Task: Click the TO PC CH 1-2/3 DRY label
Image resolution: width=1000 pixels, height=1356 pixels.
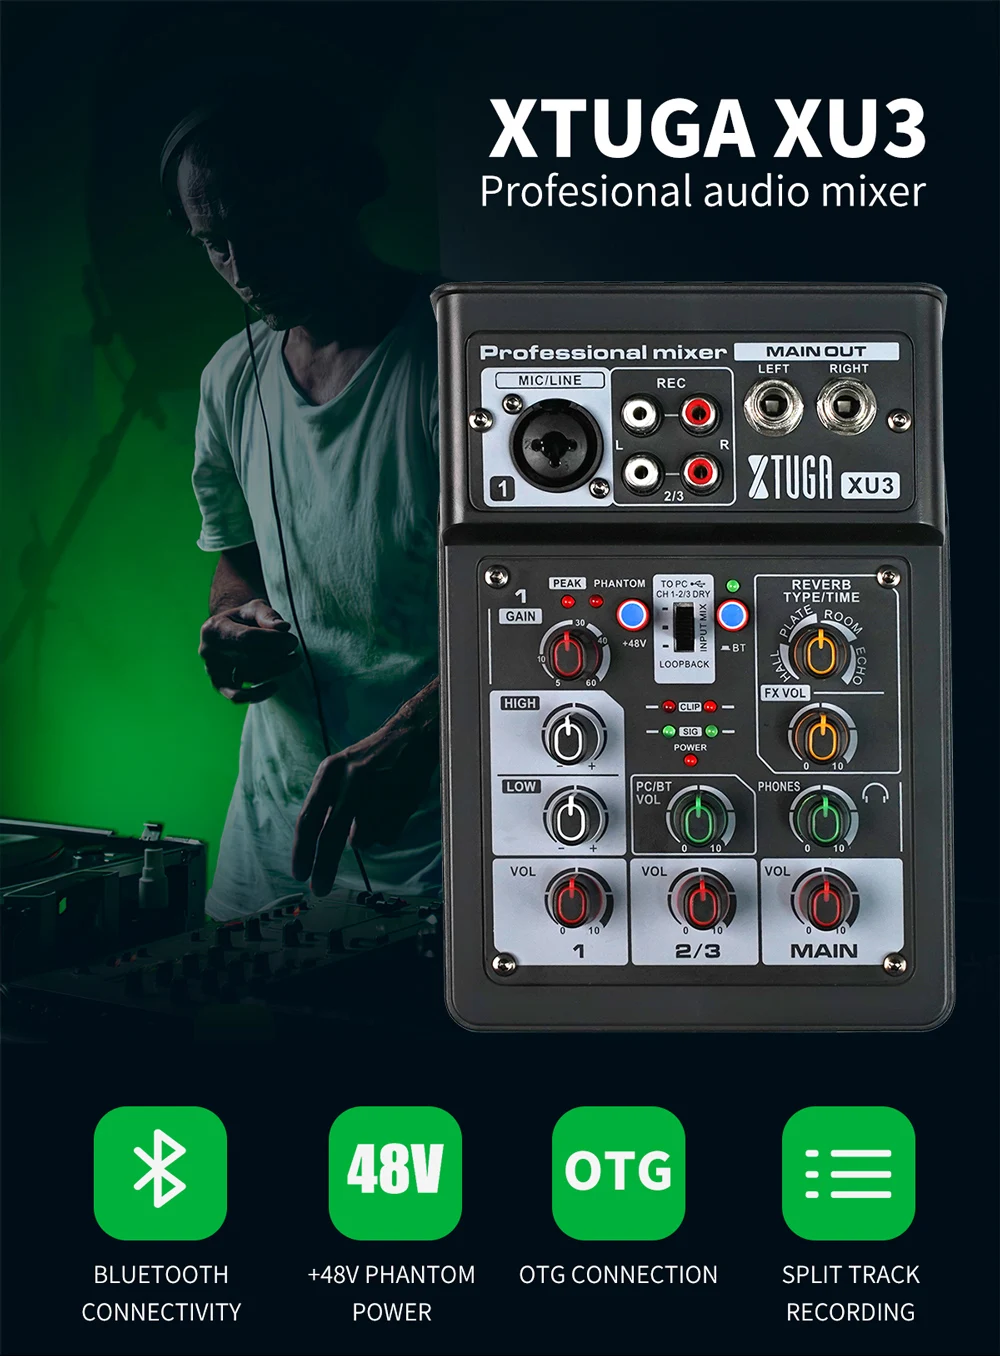Action: pyautogui.click(x=684, y=589)
